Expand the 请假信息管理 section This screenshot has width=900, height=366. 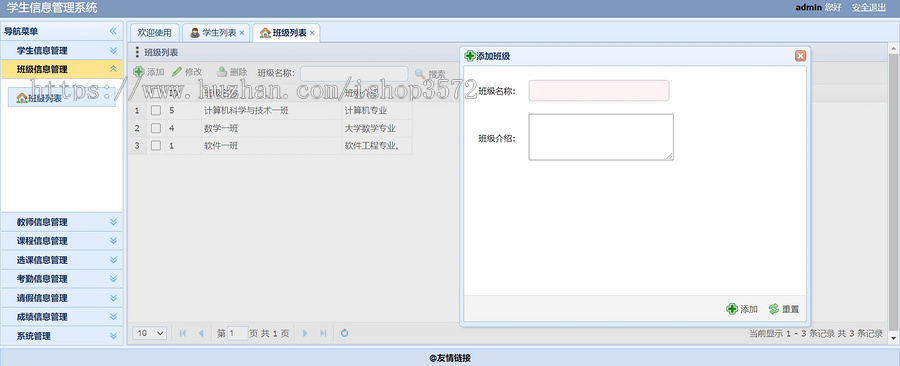tap(113, 298)
